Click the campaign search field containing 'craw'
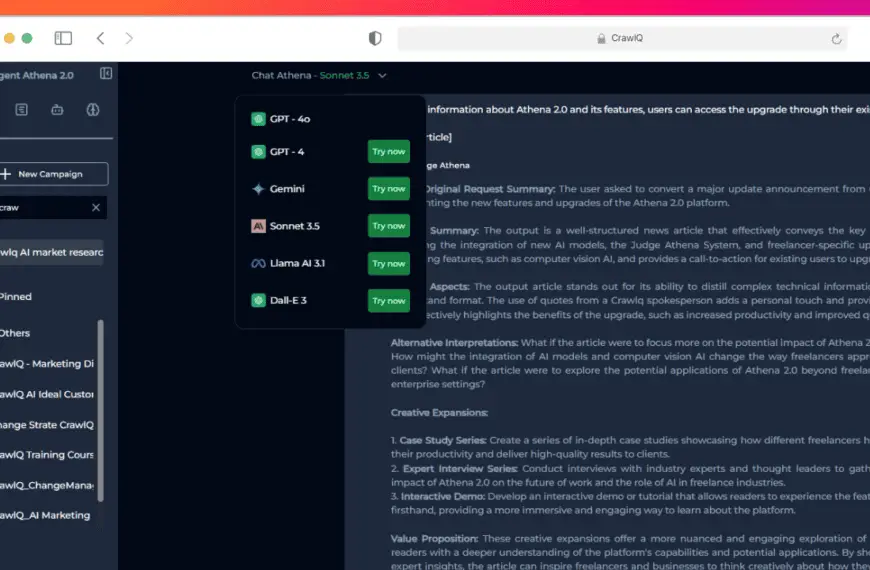870x570 pixels. [53, 207]
